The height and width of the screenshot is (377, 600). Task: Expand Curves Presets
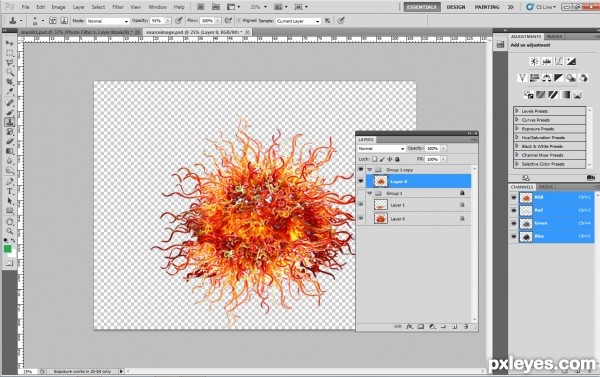click(517, 119)
